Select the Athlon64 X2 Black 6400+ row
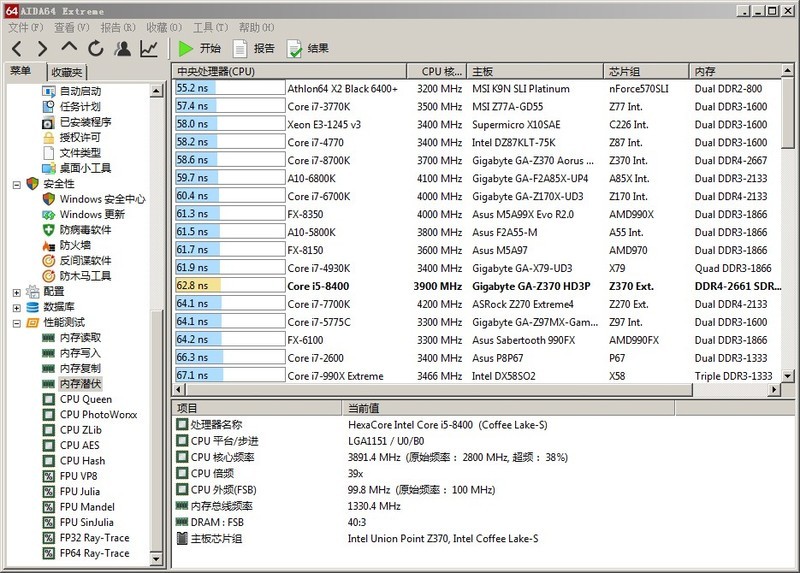The width and height of the screenshot is (800, 573). coord(478,89)
